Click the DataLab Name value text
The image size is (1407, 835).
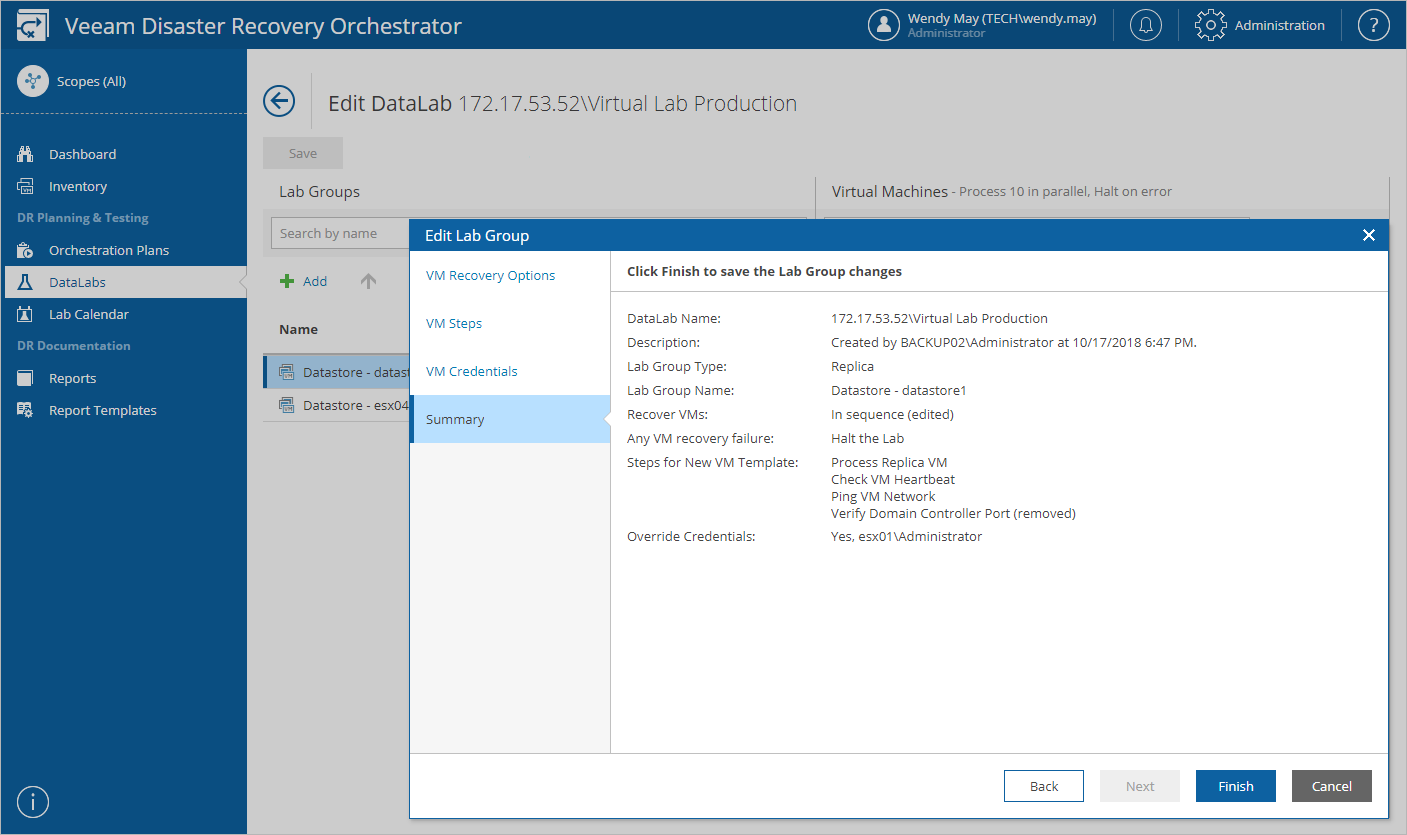click(939, 318)
